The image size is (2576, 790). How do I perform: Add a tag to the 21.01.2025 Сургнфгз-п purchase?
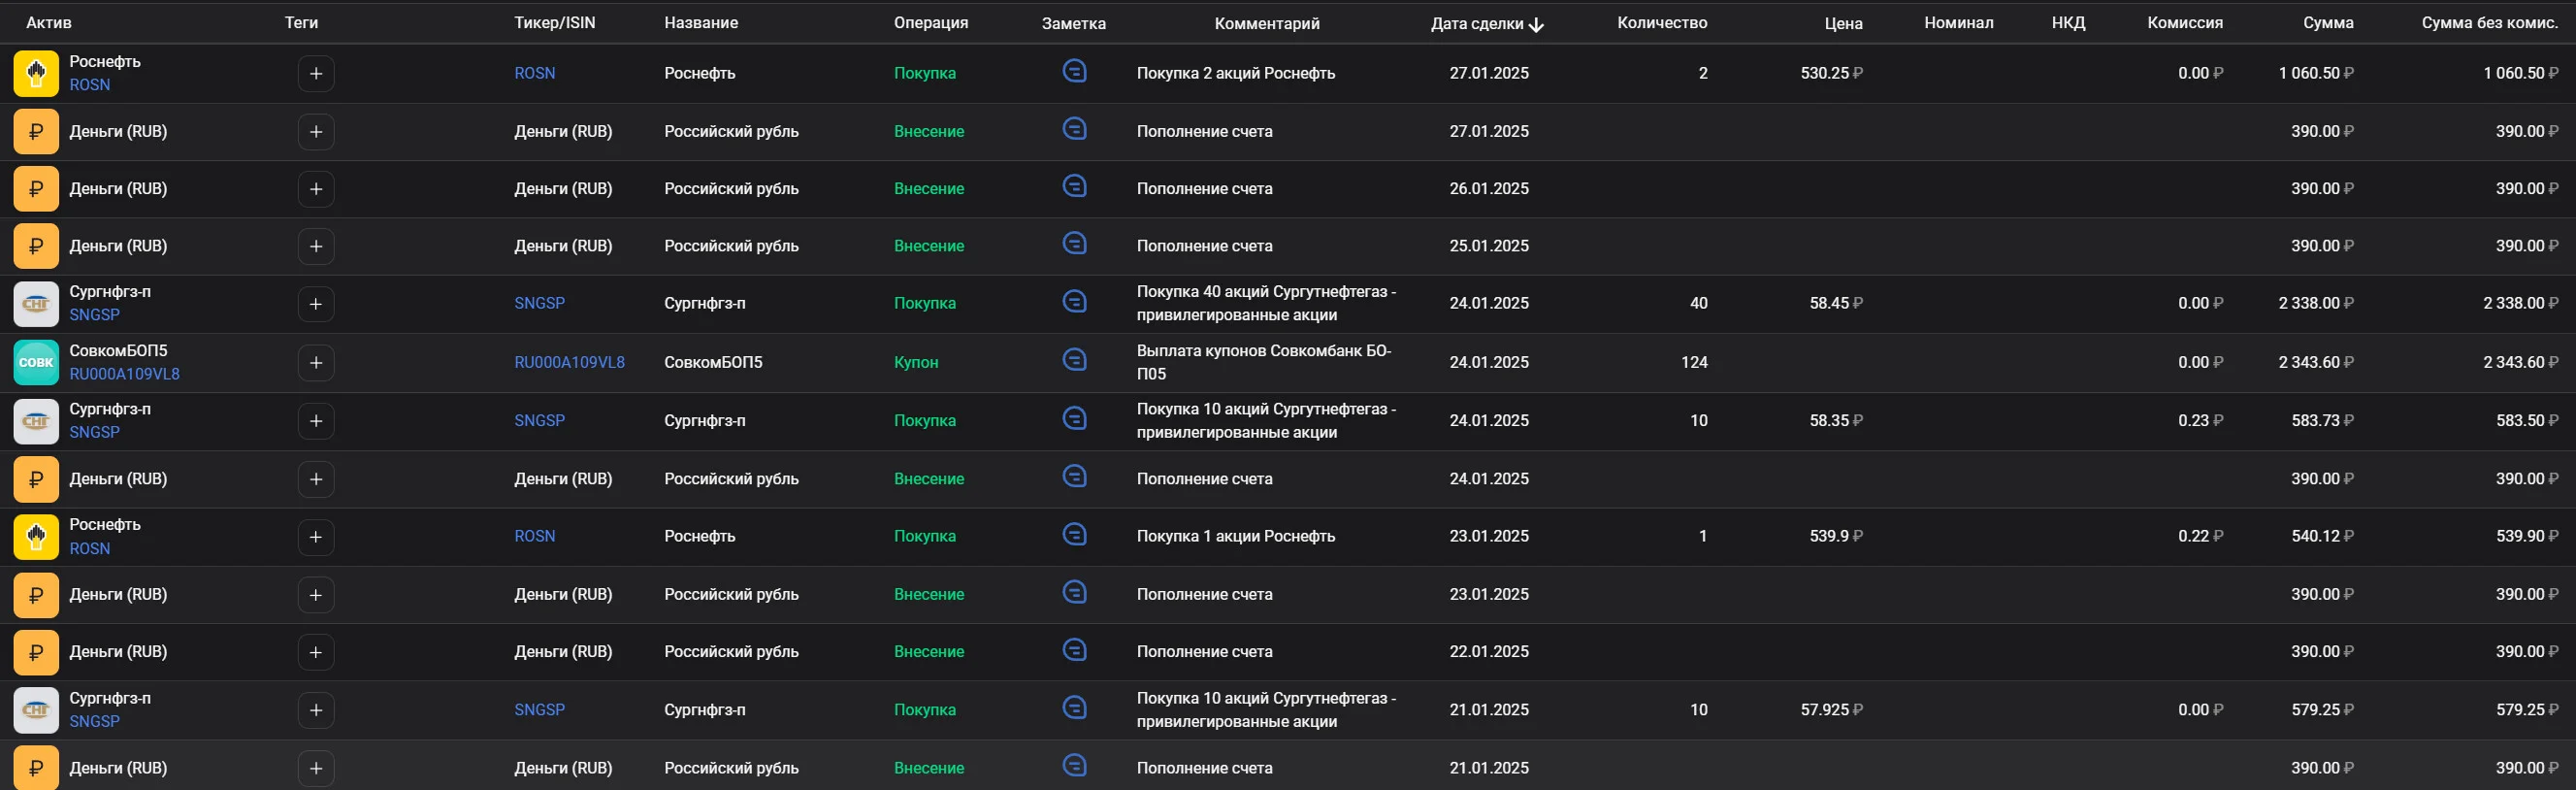click(316, 710)
